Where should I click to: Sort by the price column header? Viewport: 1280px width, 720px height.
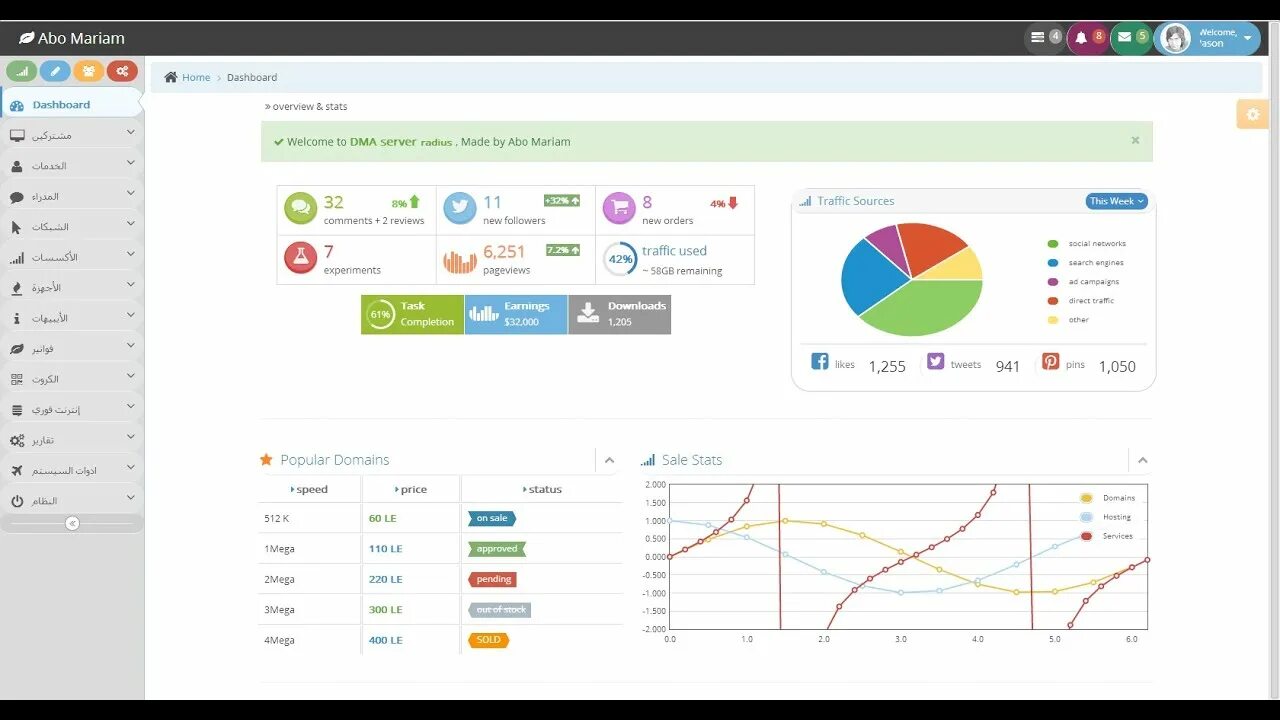click(410, 489)
